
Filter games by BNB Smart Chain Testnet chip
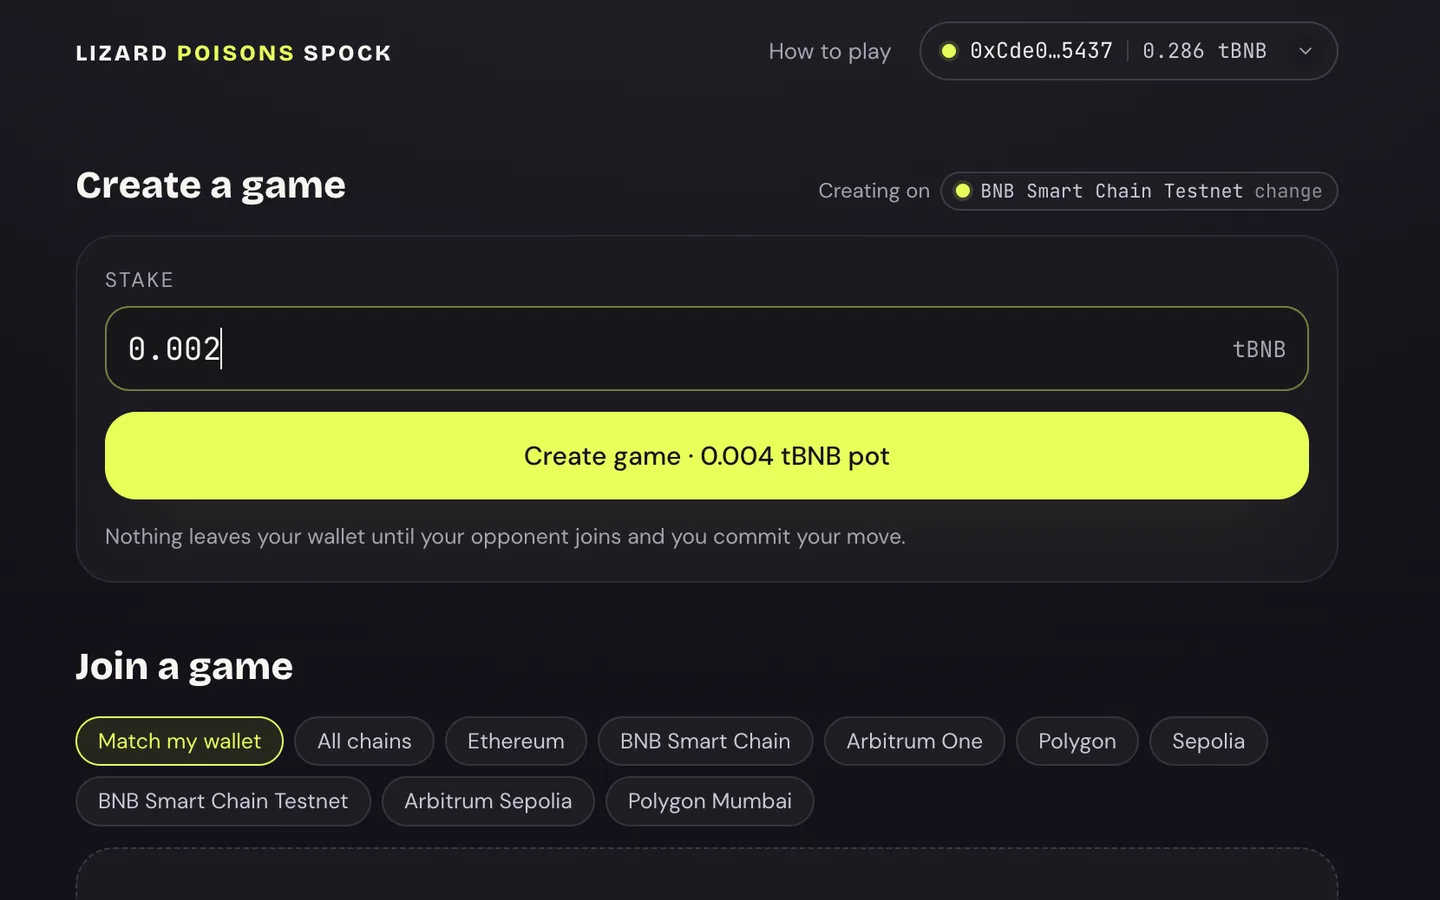click(223, 801)
